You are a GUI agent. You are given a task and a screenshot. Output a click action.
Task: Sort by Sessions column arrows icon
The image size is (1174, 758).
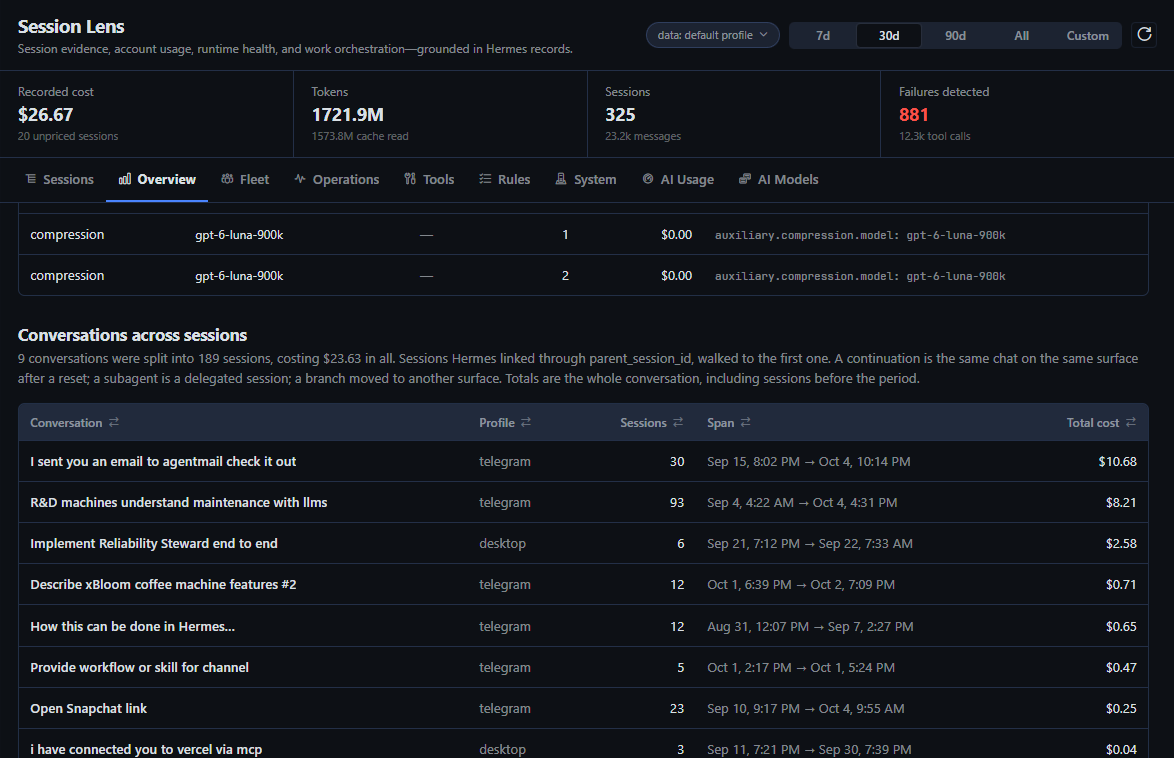(x=678, y=422)
